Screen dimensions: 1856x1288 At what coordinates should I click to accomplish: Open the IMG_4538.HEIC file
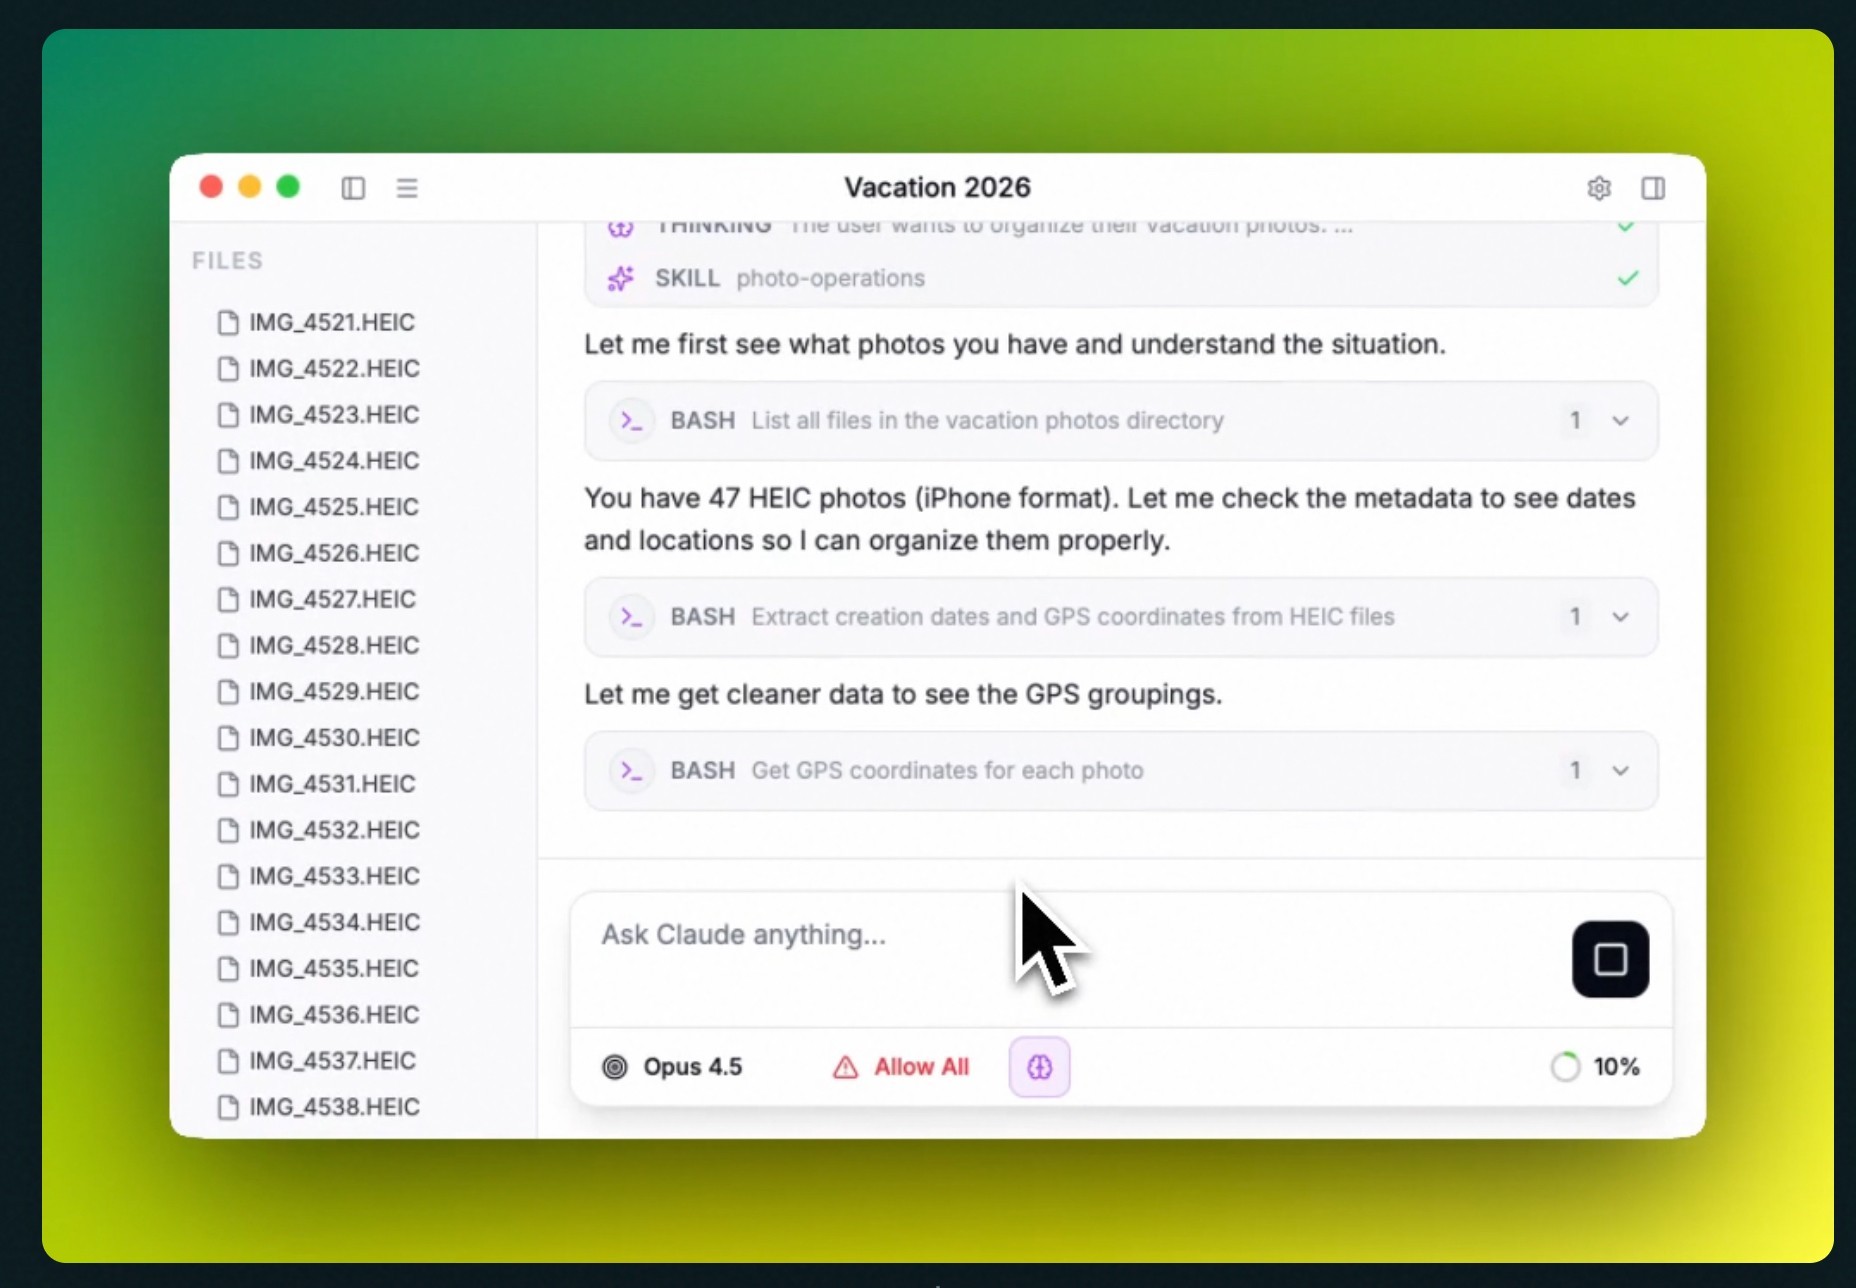(x=333, y=1107)
